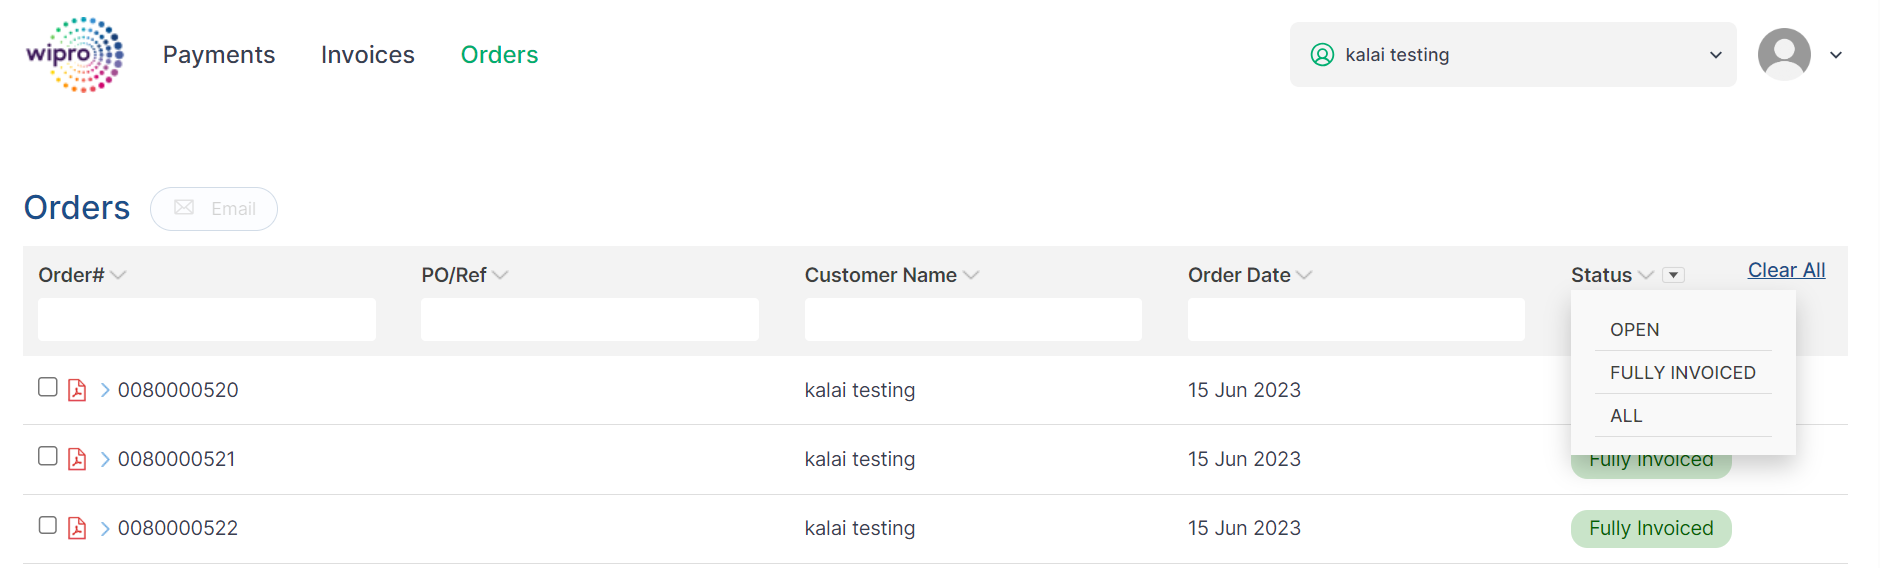Click the Clear All link
1880x568 pixels.
1786,270
